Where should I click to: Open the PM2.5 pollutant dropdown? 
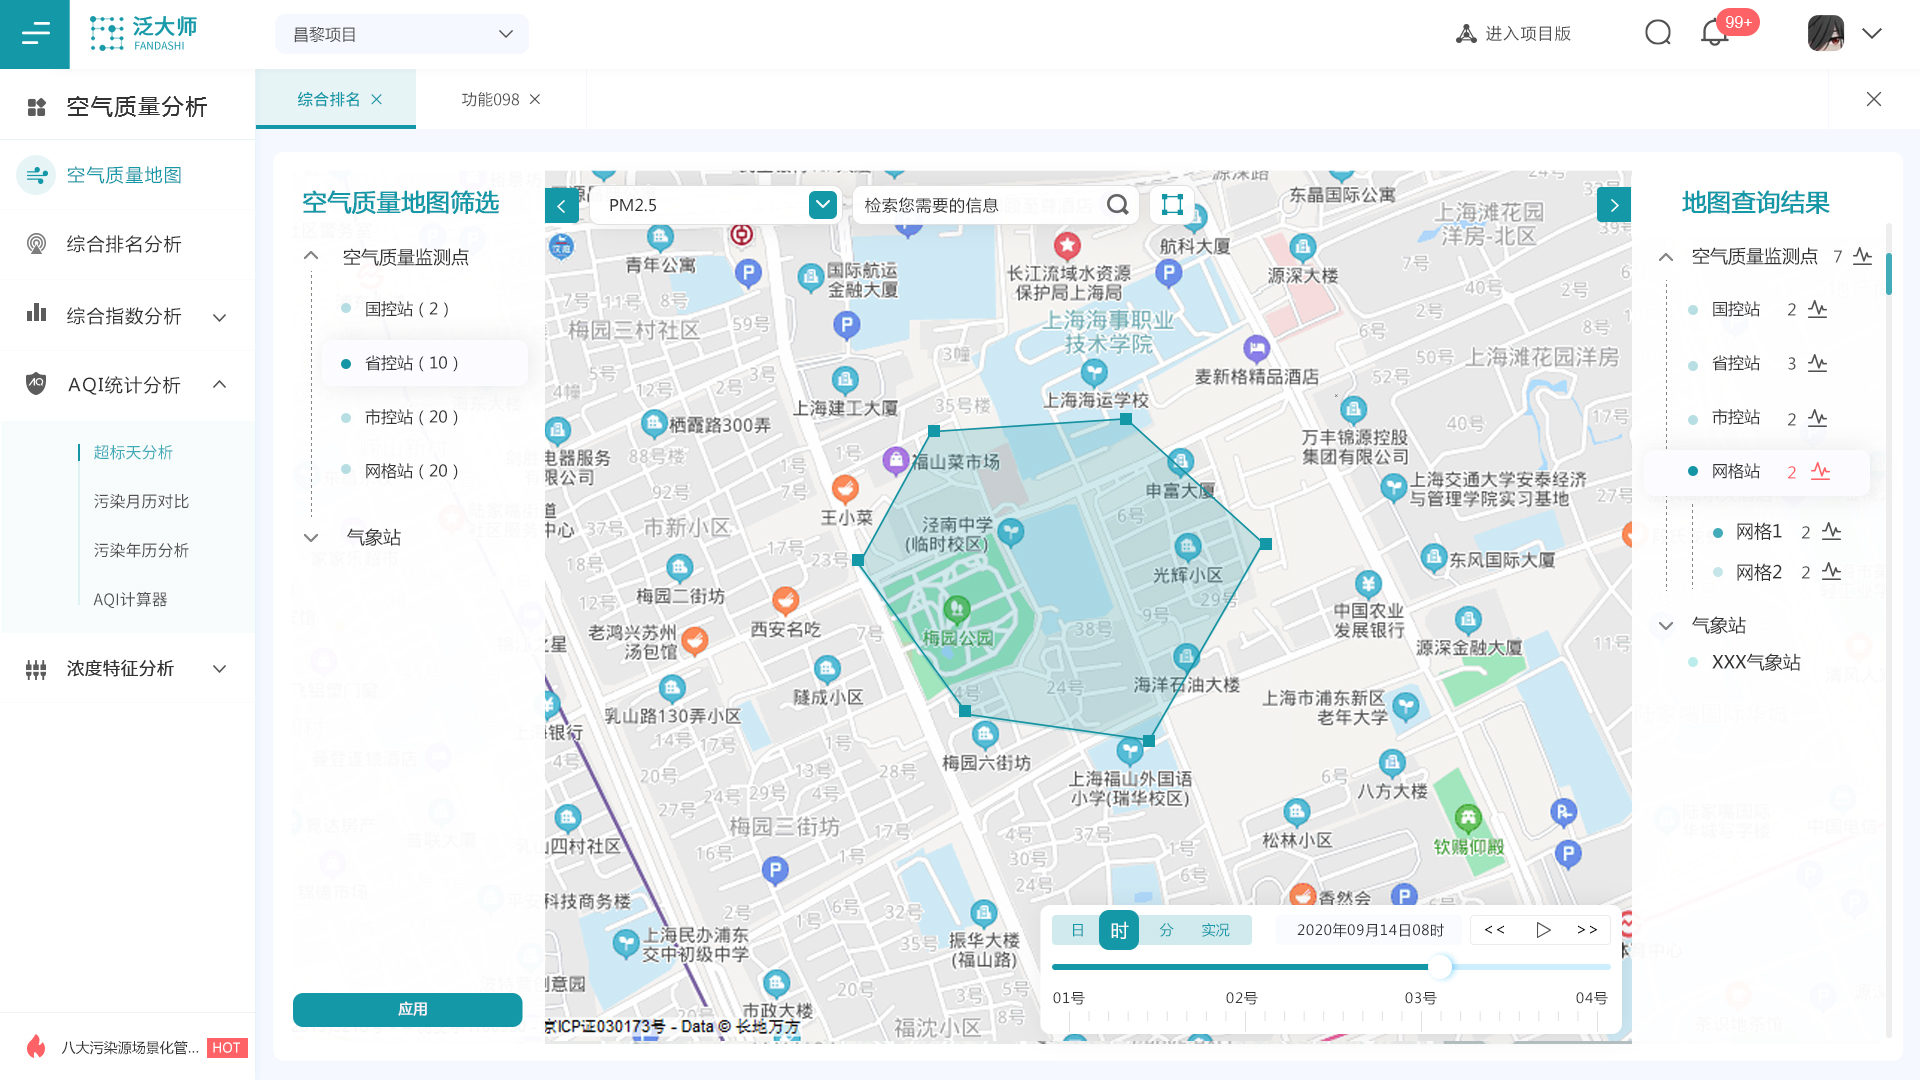click(822, 205)
